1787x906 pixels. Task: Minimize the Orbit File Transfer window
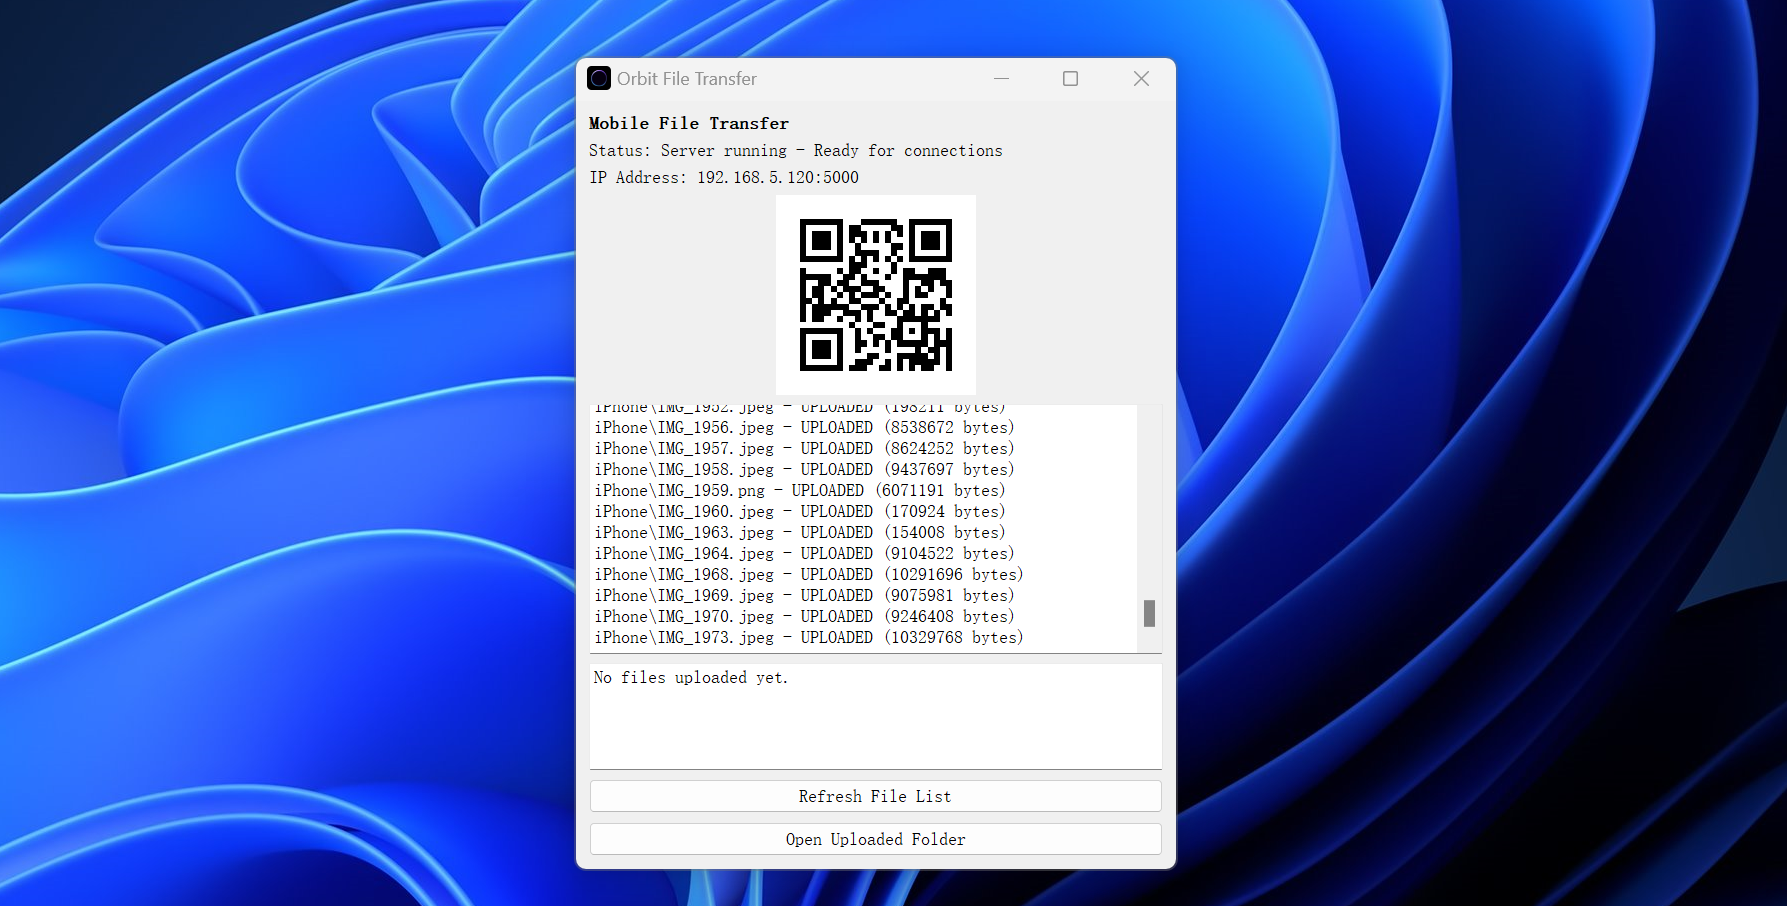1001,78
